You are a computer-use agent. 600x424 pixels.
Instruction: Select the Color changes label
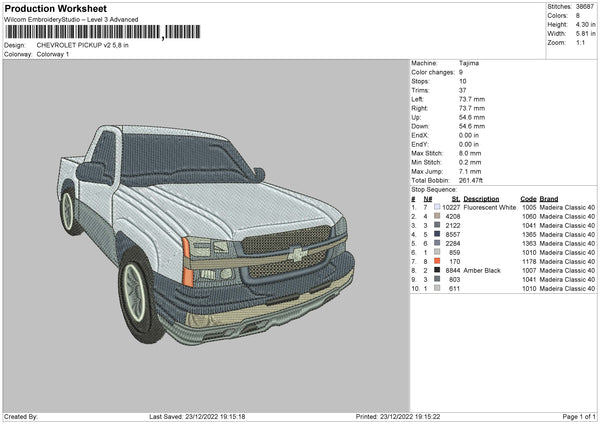(433, 72)
